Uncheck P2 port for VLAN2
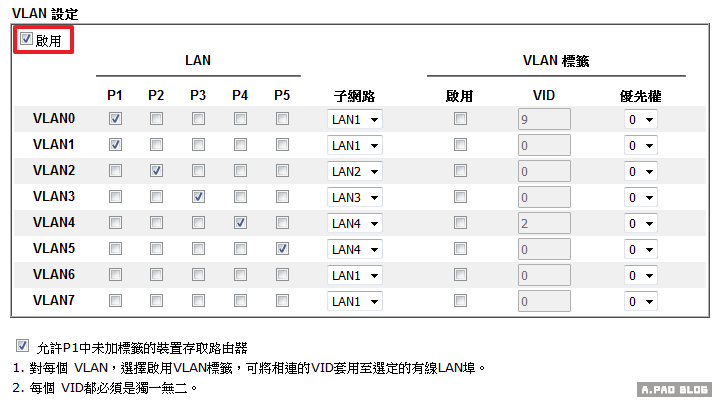The image size is (717, 402). tap(156, 171)
